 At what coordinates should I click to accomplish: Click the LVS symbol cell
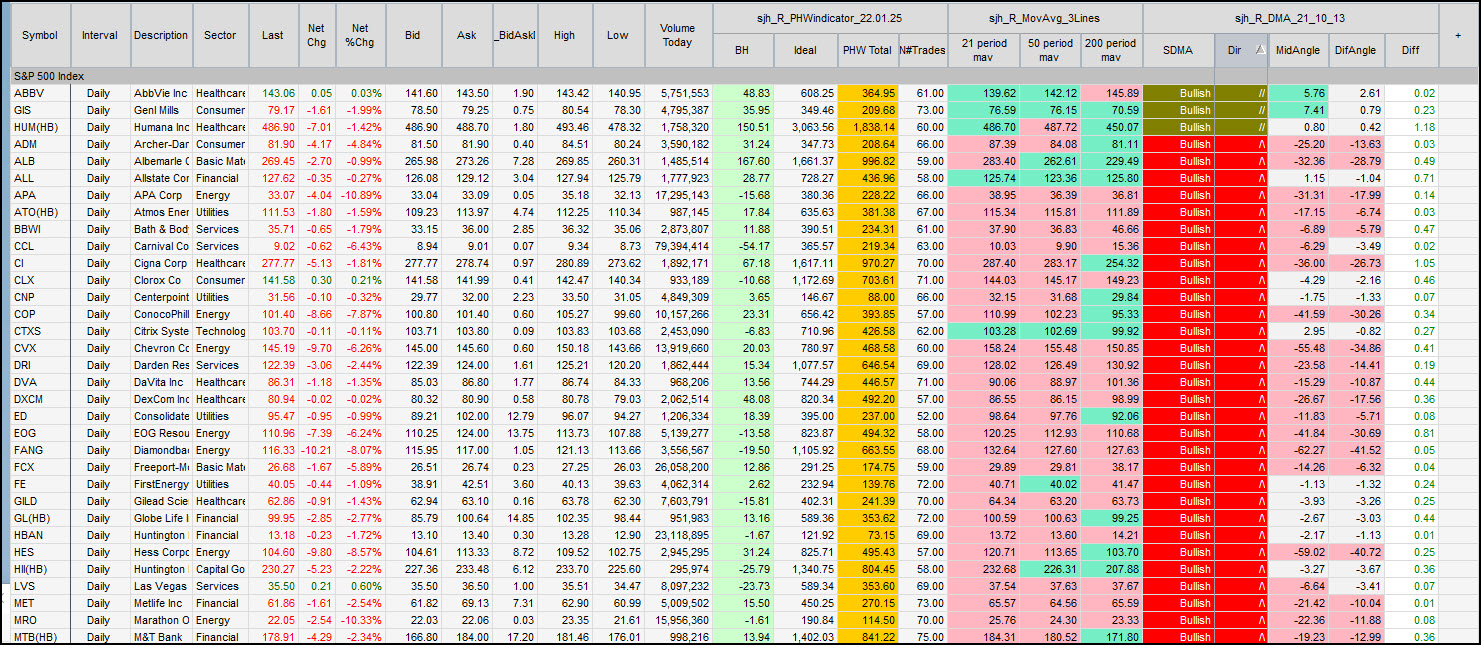pyautogui.click(x=40, y=586)
